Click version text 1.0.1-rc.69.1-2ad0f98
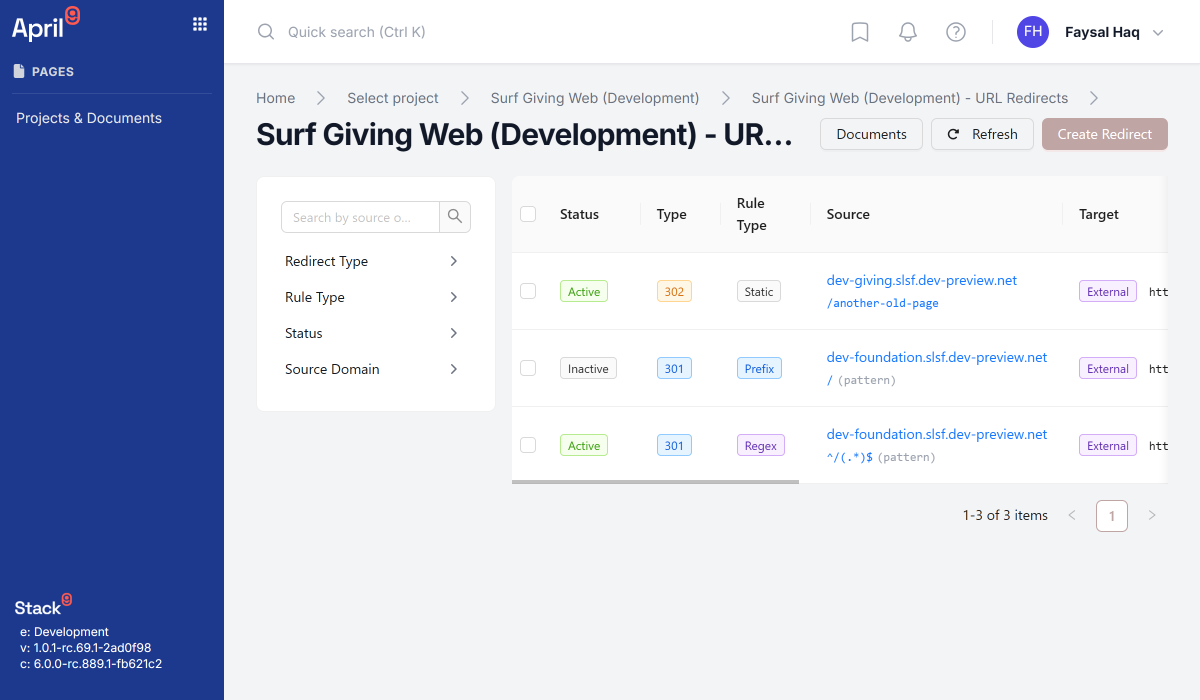 (86, 648)
